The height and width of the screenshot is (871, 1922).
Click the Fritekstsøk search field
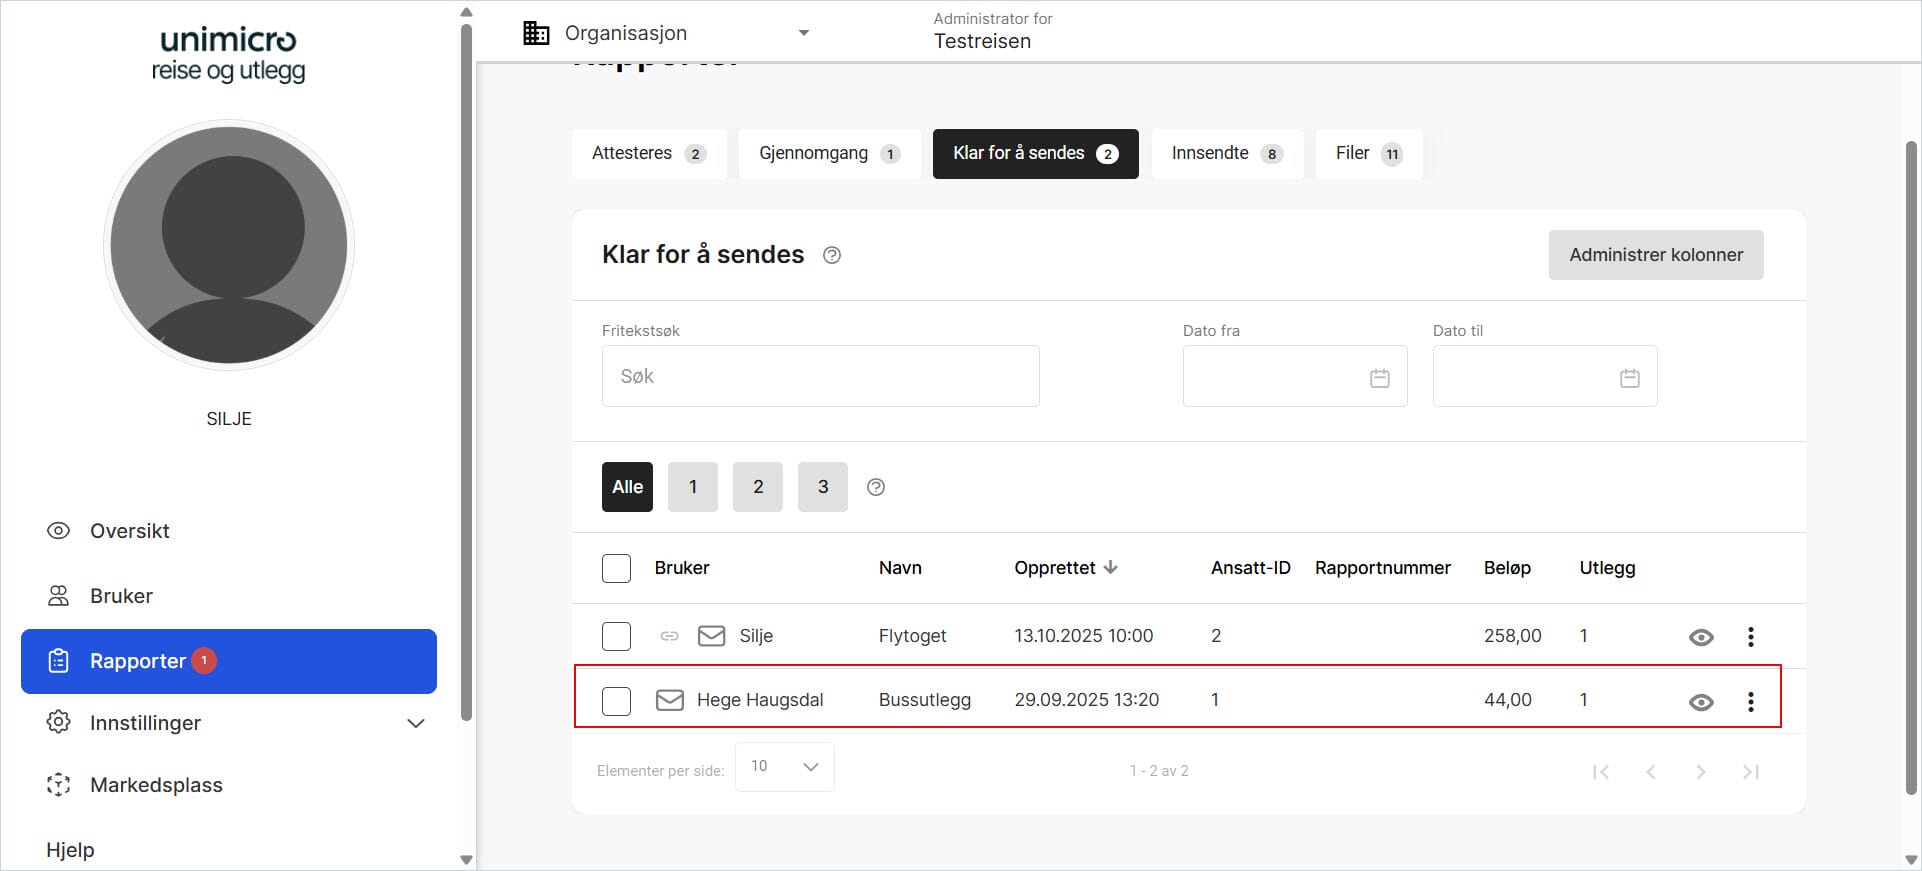point(820,376)
